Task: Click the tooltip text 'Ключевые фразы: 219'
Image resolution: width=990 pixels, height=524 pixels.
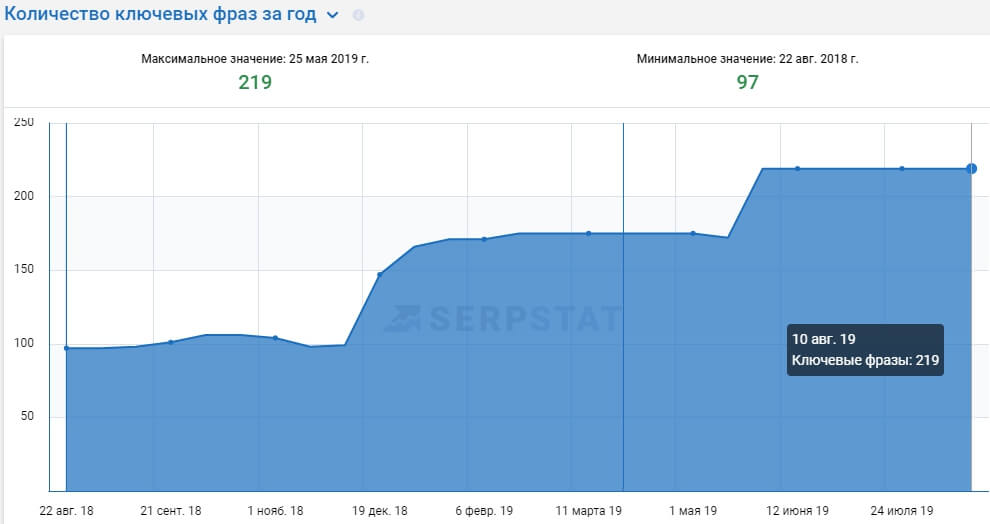Action: click(866, 360)
